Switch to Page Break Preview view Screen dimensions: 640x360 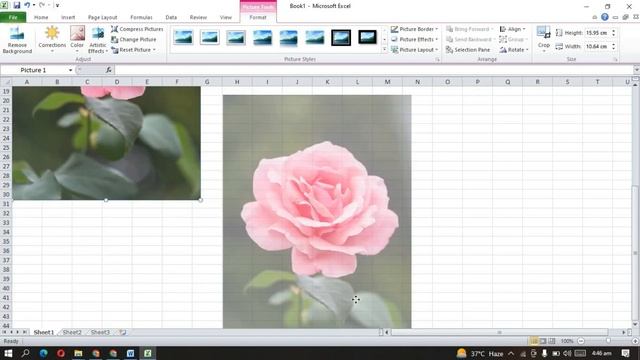tap(552, 341)
